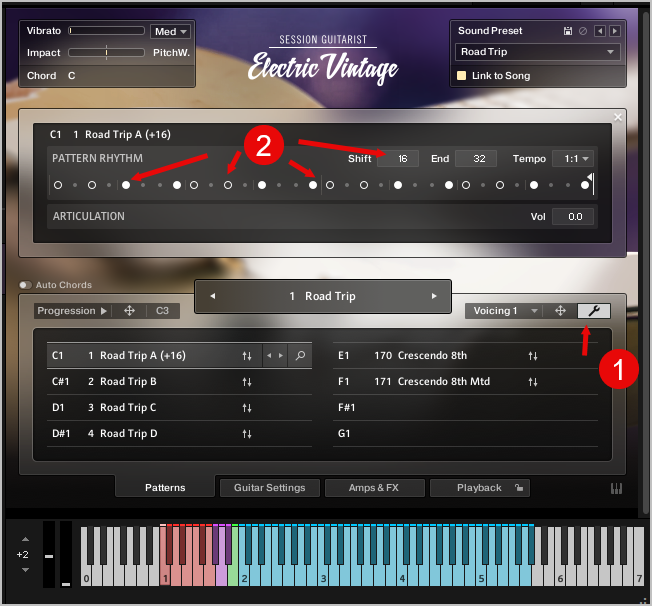Screen dimensions: 652x606
Task: Select the Road Trip D pattern row
Action: 179,434
